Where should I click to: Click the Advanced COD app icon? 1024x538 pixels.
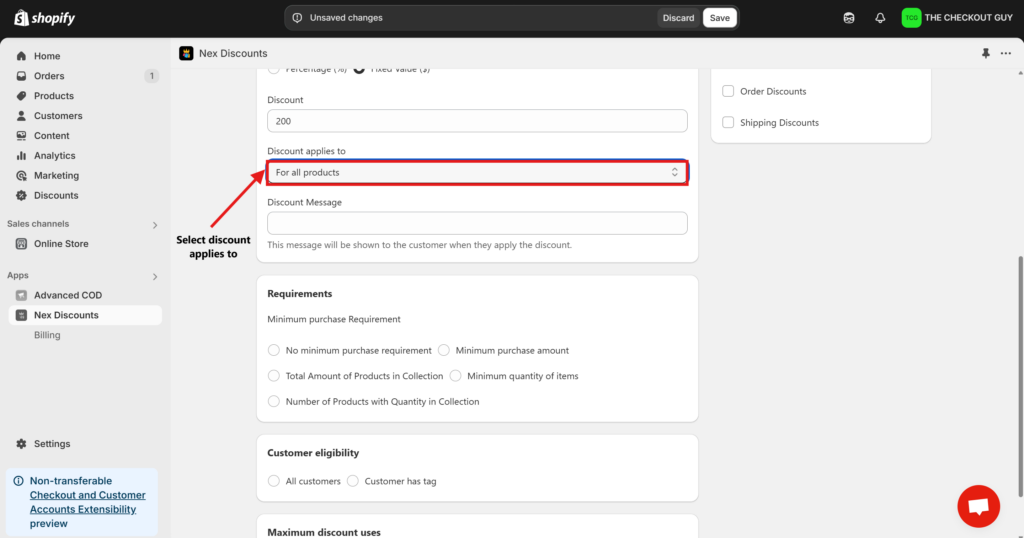coord(22,295)
